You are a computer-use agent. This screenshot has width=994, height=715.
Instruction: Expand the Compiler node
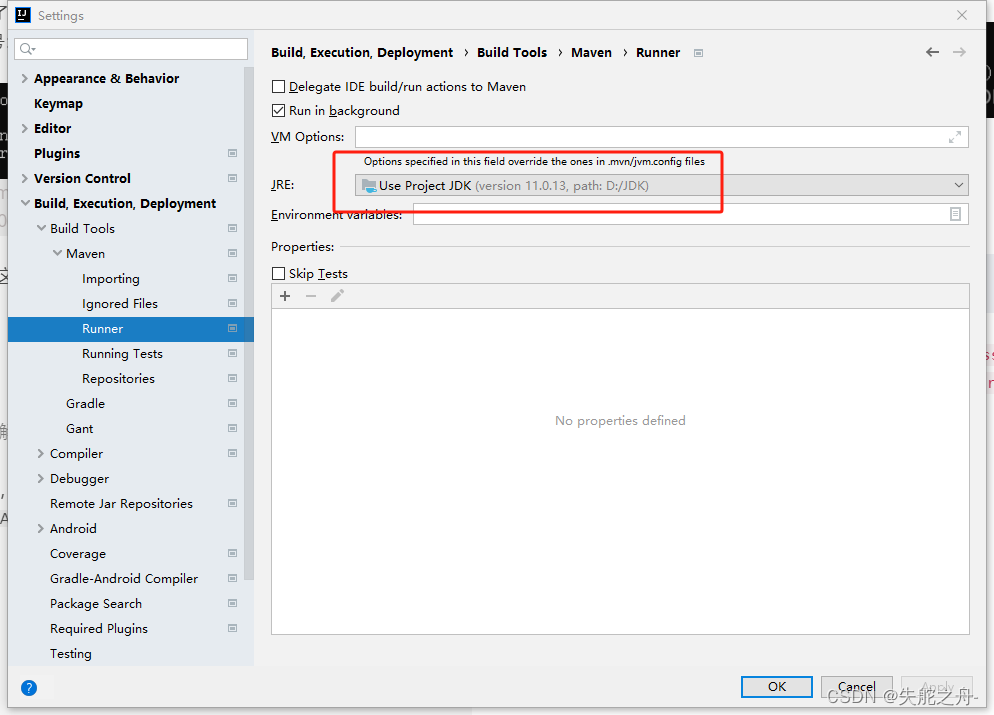[x=41, y=453]
